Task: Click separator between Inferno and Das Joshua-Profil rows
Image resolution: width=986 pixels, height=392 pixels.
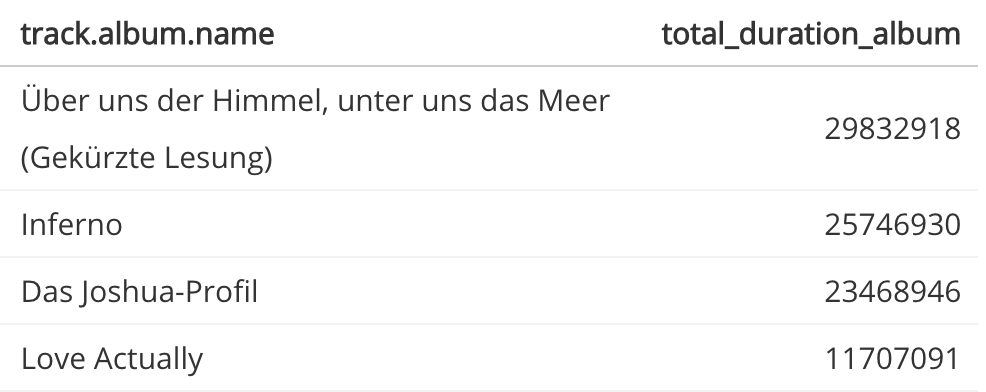Action: tap(489, 257)
